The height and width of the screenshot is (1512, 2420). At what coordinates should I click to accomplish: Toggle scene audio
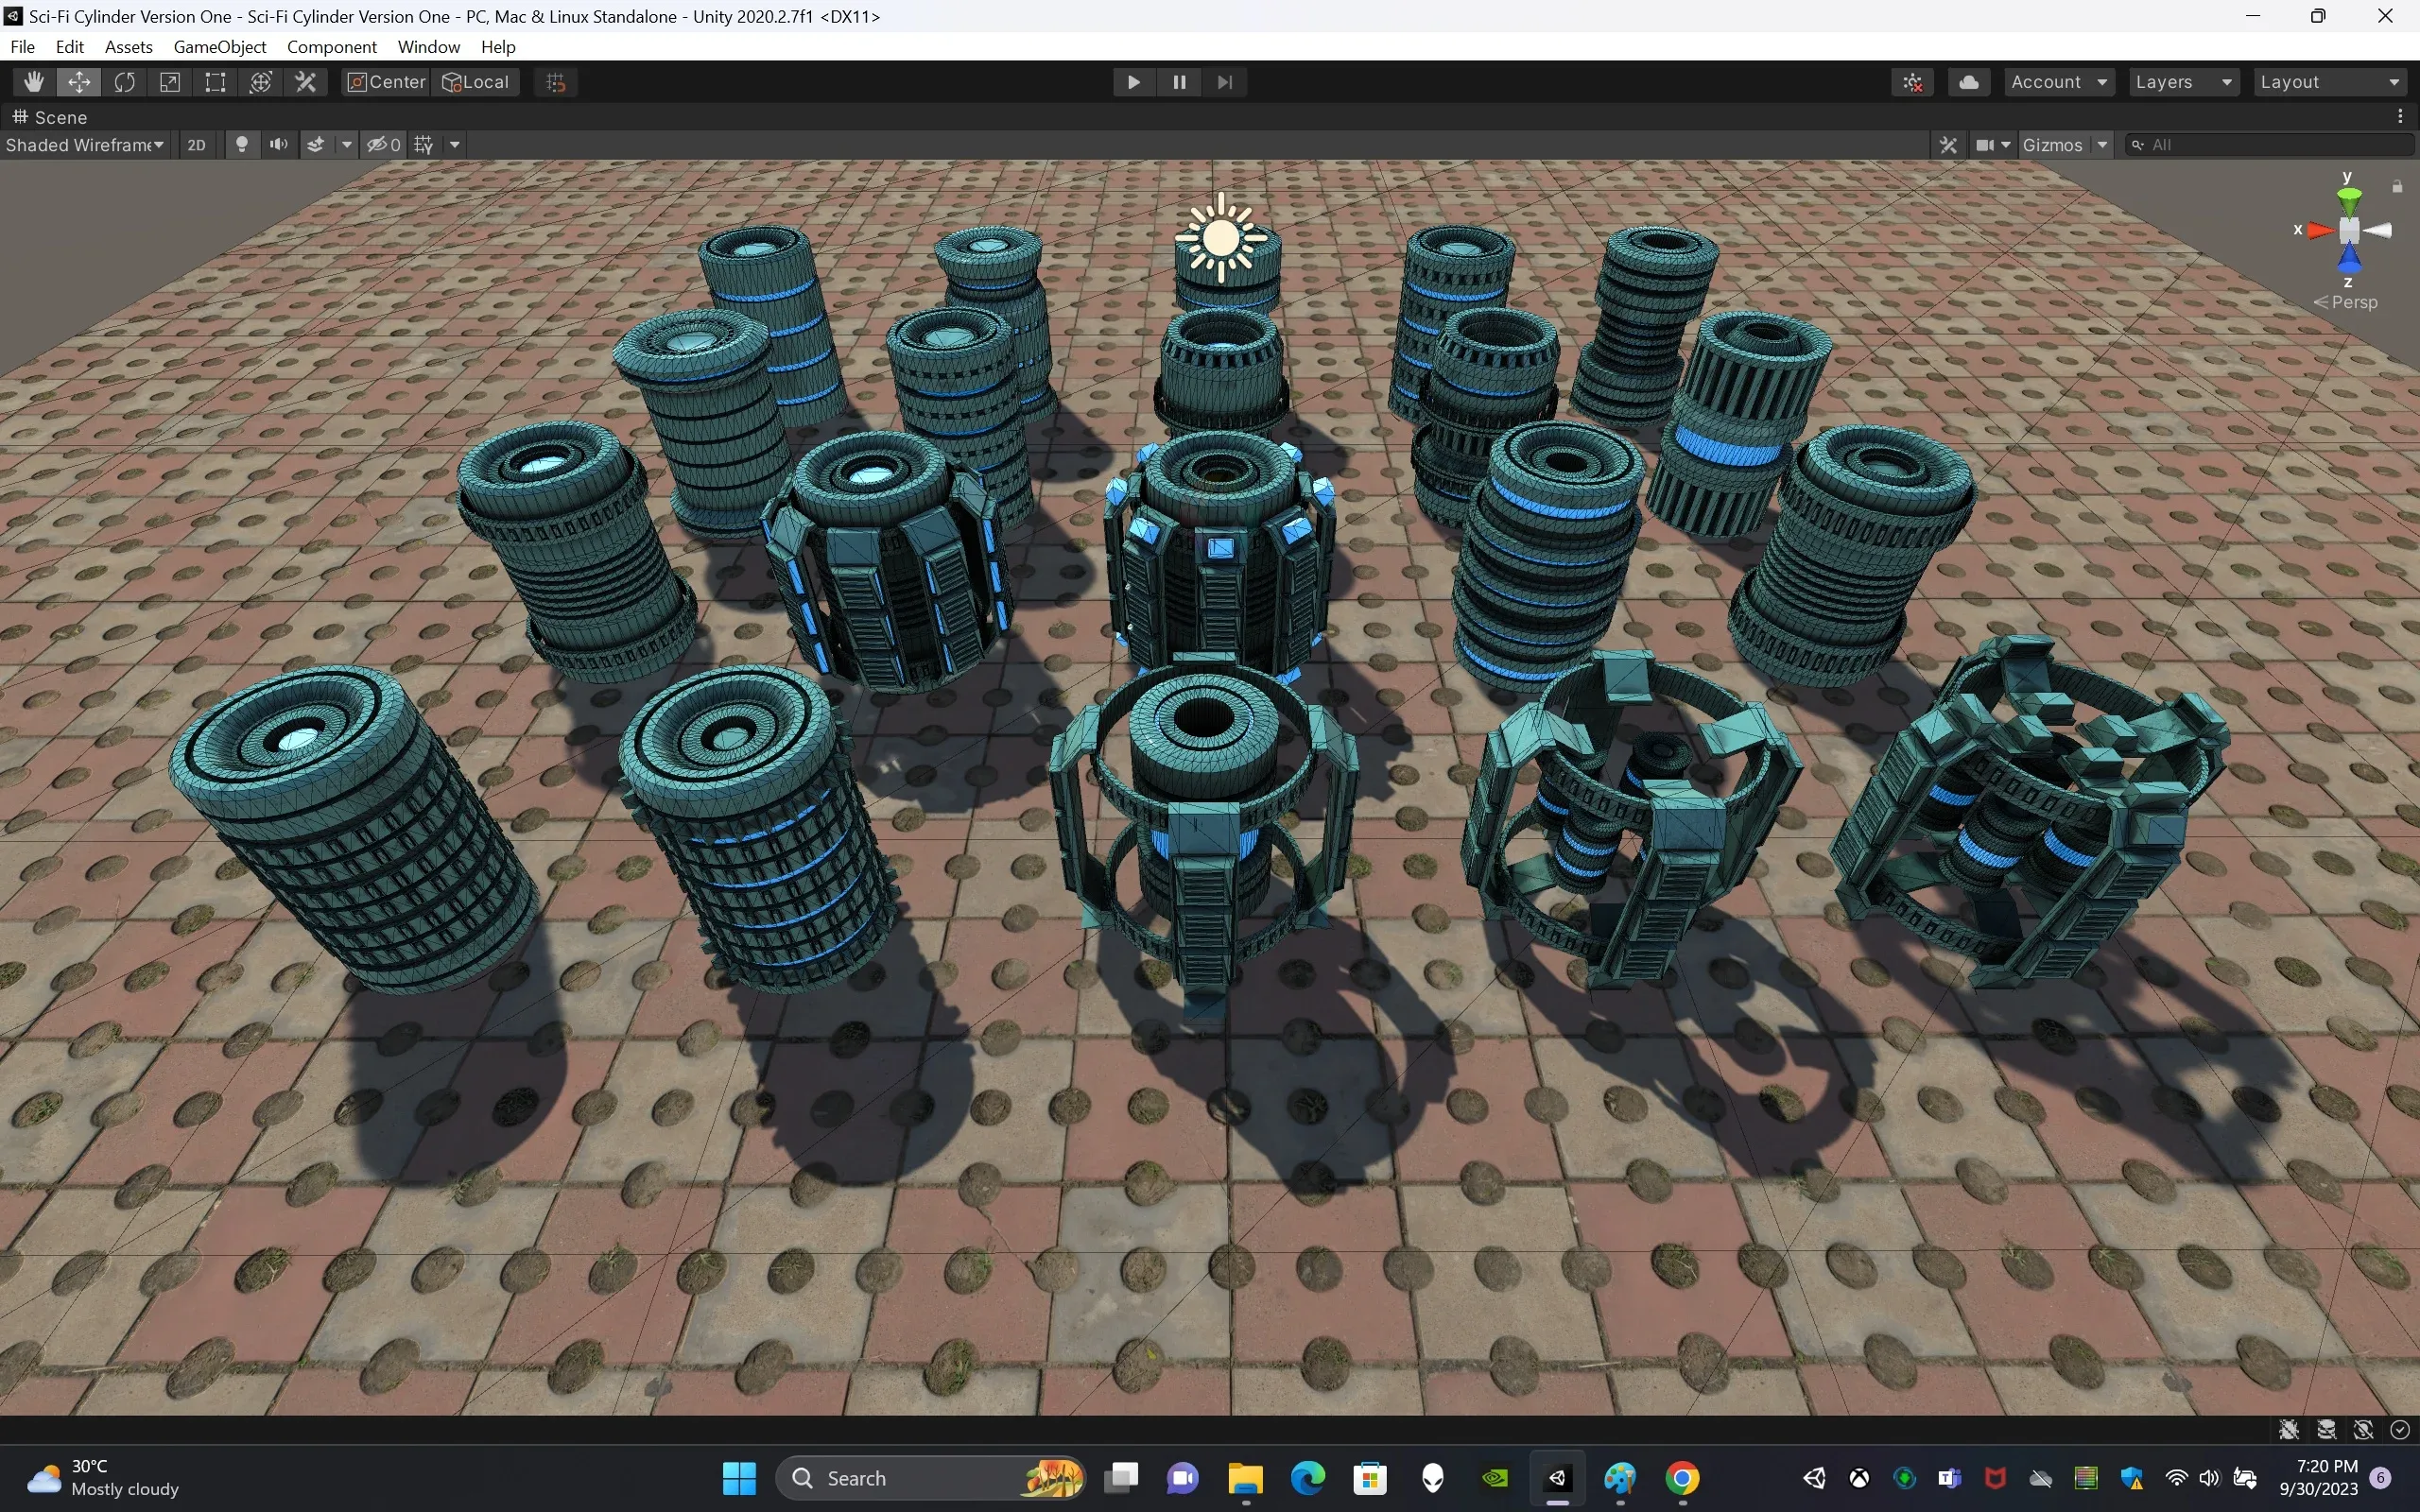[x=279, y=145]
